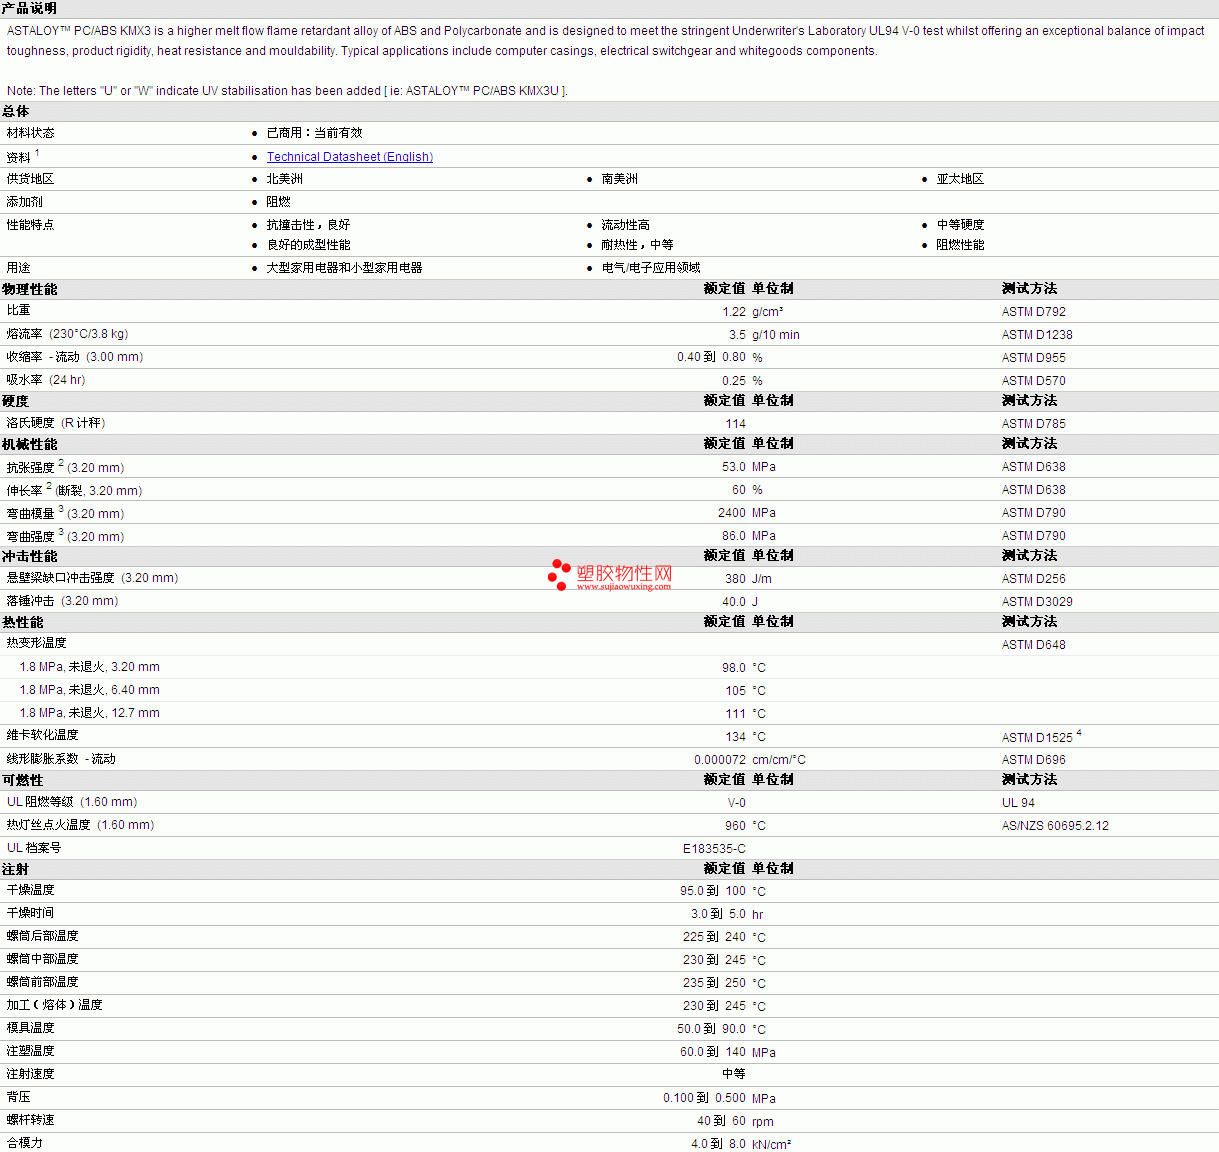
Task: Select the 已商用：当前有效 status text
Action: pyautogui.click(x=314, y=133)
